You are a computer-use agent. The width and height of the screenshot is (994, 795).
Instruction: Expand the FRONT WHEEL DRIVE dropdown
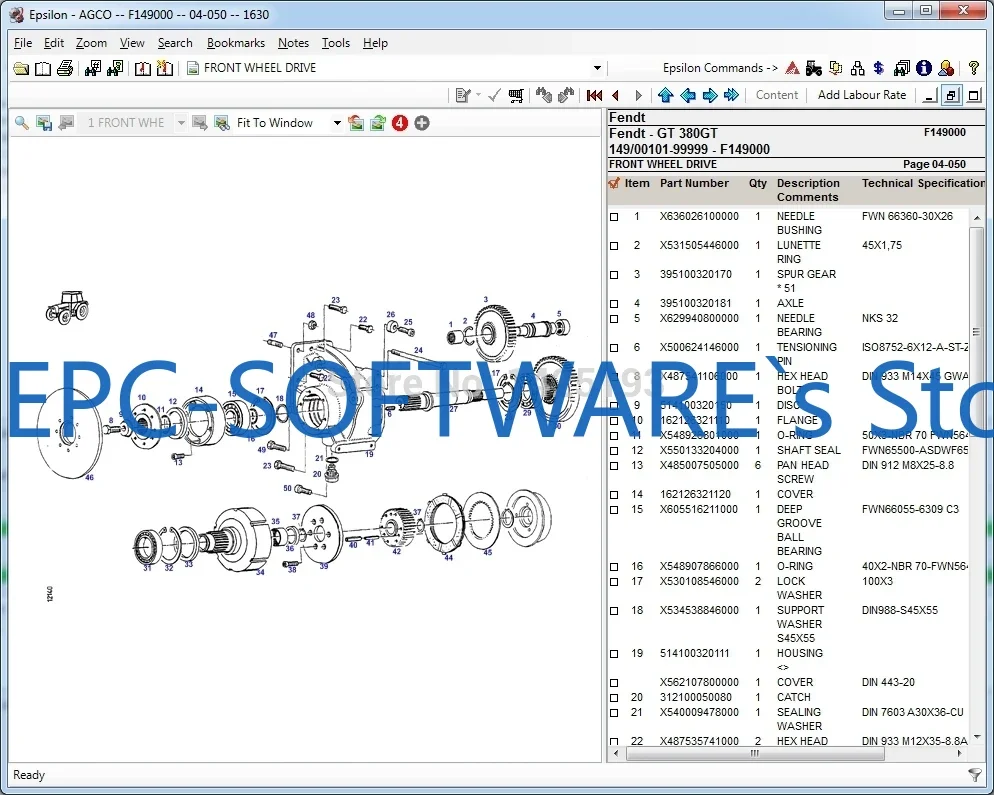pos(598,68)
